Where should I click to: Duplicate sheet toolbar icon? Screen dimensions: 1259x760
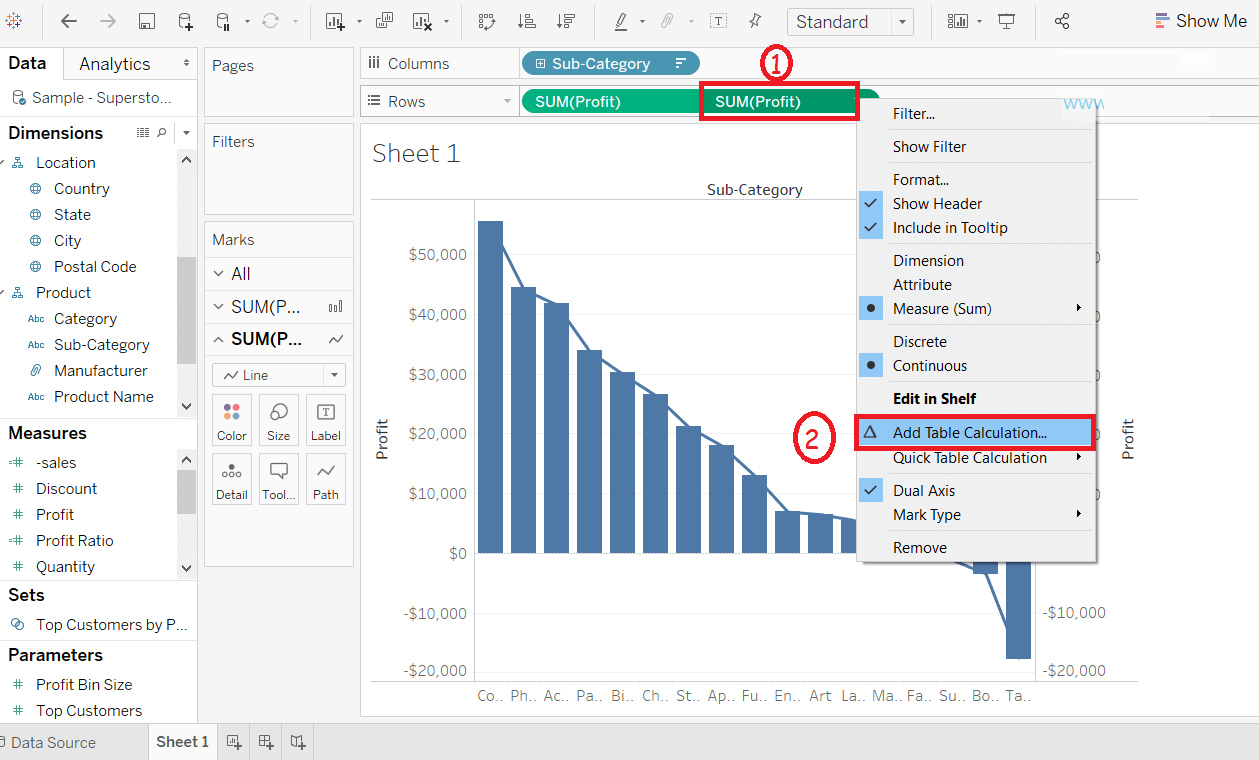[x=384, y=21]
